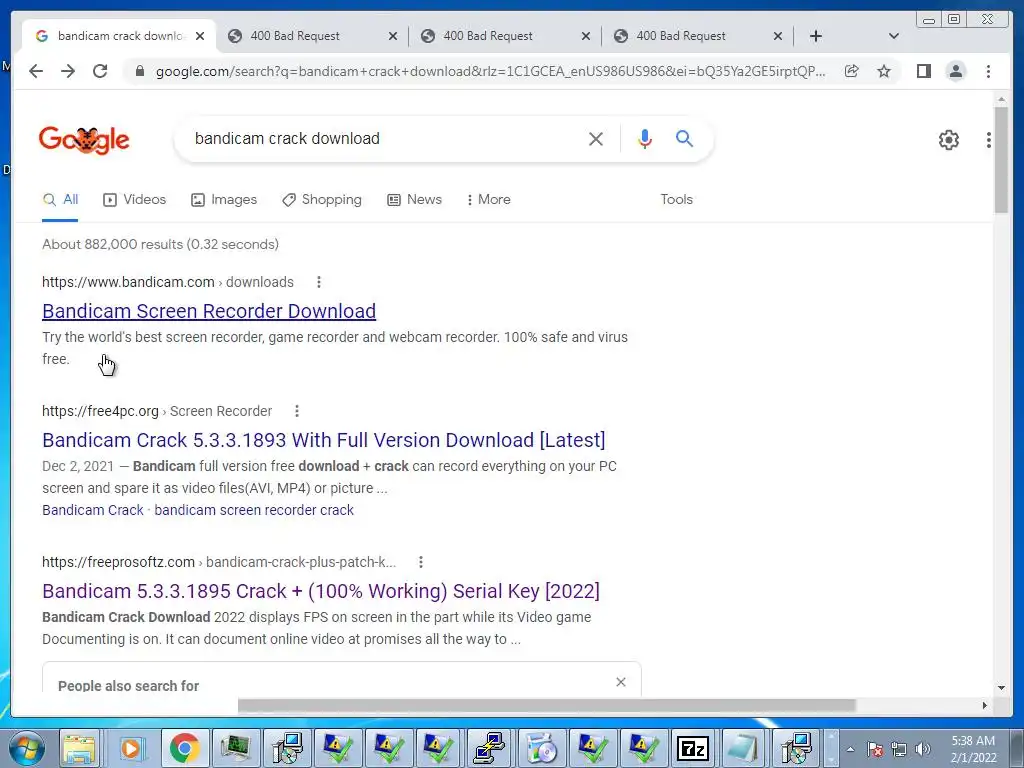The width and height of the screenshot is (1024, 768).
Task: Show hidden system tray icons
Action: click(850, 749)
